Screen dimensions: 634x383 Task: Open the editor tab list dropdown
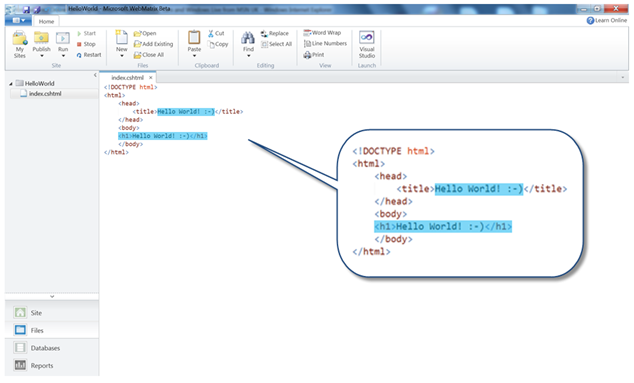623,77
